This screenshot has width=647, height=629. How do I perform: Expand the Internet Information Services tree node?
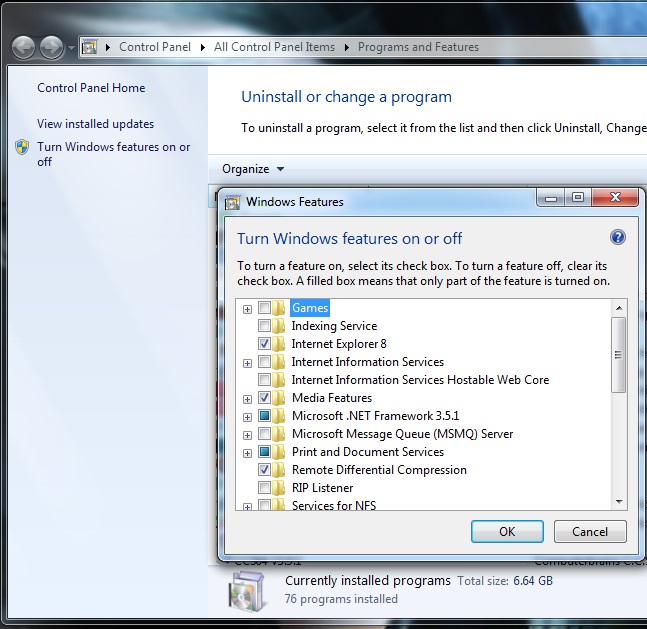(x=247, y=363)
